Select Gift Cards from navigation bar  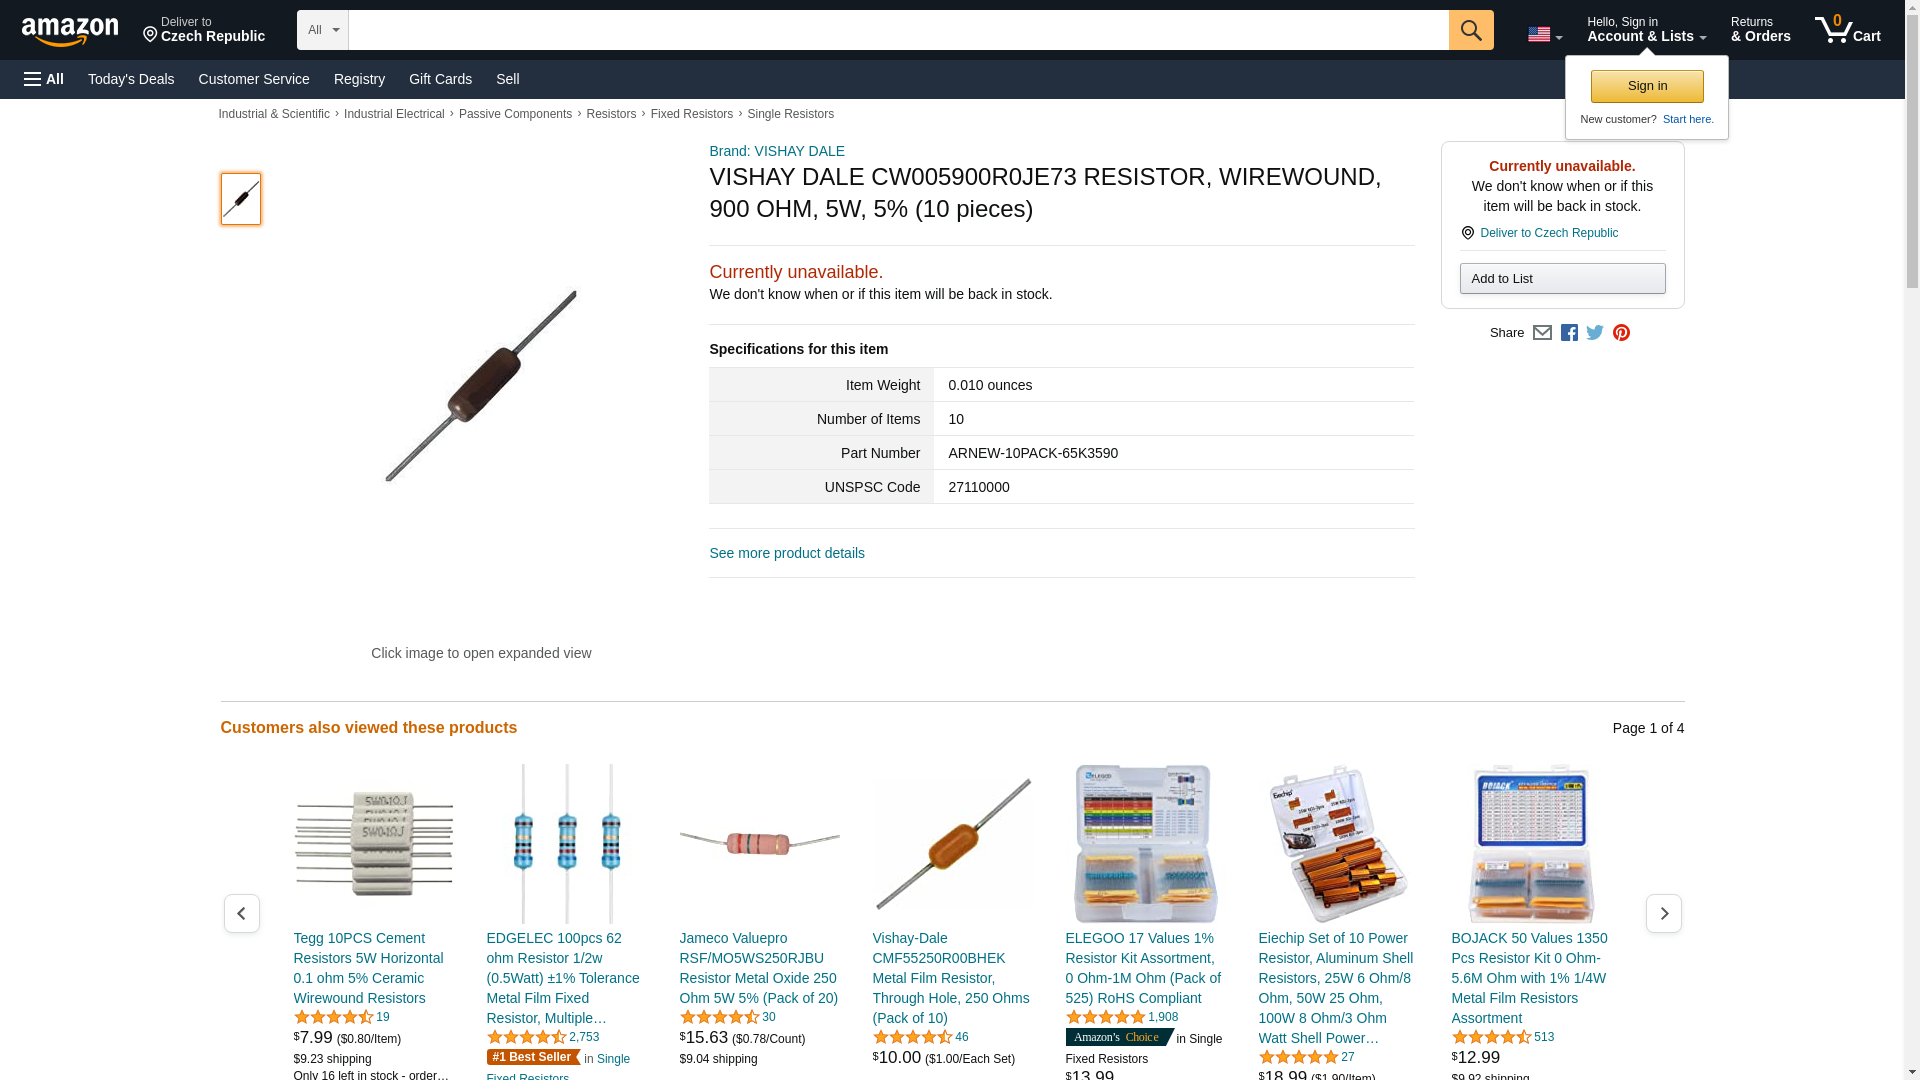click(440, 79)
